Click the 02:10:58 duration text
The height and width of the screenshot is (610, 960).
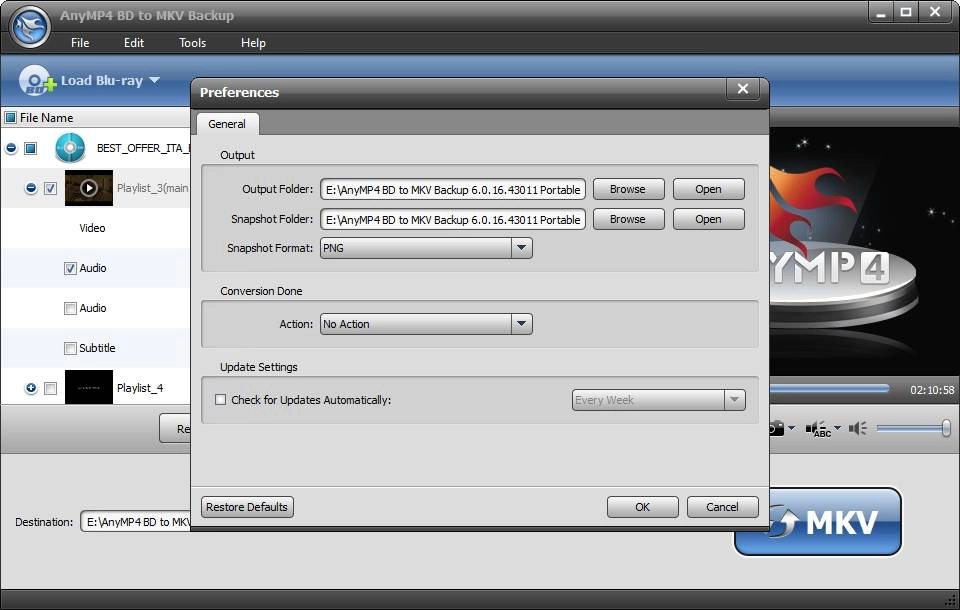tap(932, 390)
